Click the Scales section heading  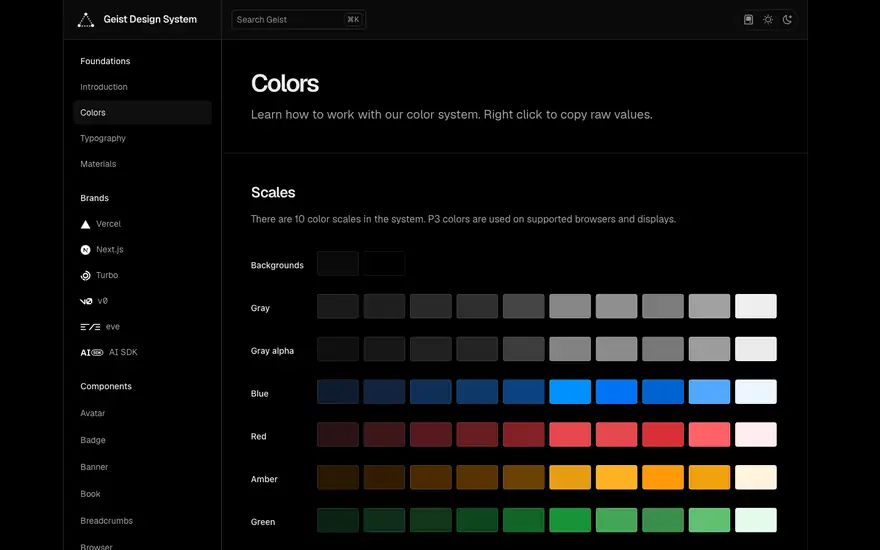[273, 192]
